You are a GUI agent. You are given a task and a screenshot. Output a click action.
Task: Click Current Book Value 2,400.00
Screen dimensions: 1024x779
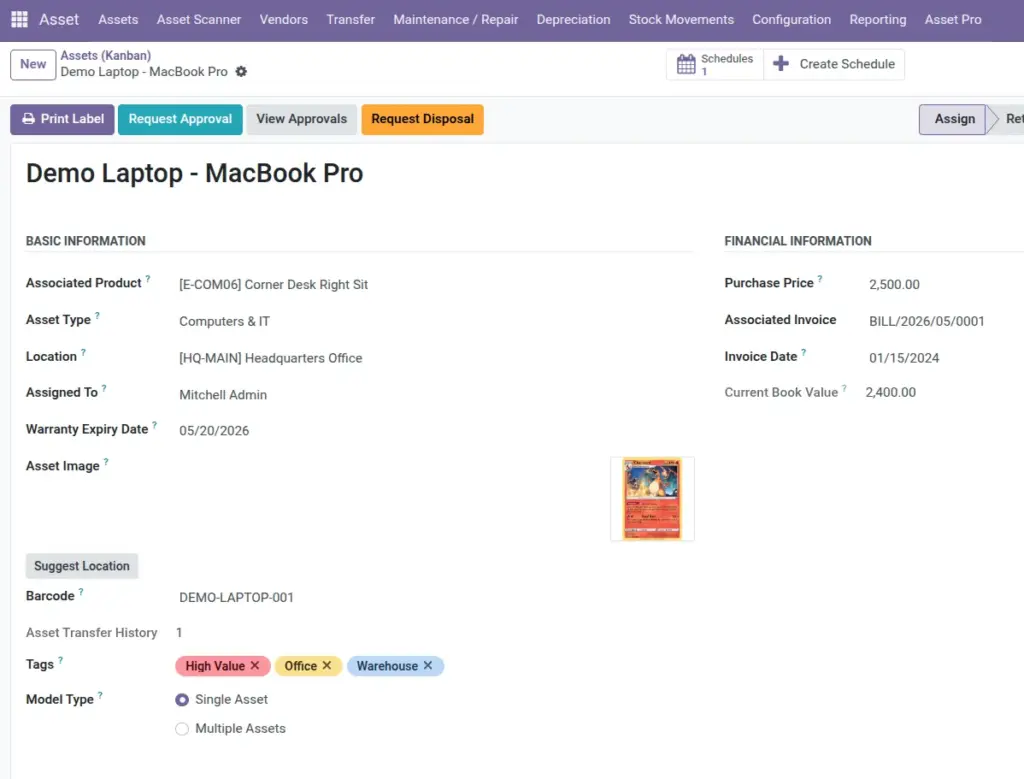[x=891, y=392]
